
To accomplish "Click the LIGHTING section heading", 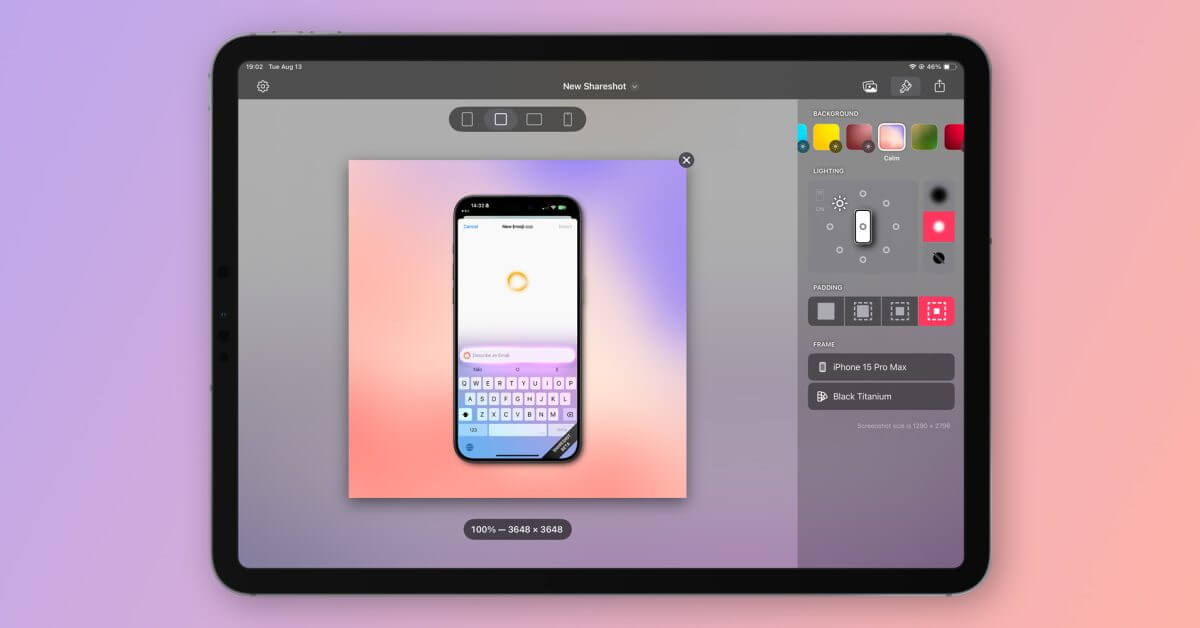I will [828, 171].
